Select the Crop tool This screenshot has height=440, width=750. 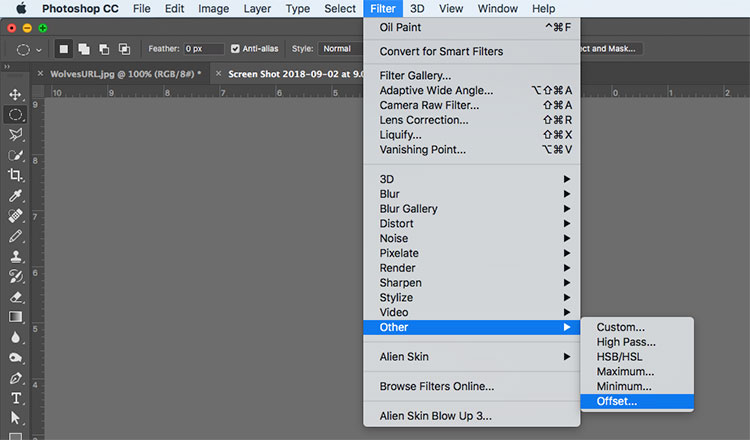click(15, 175)
